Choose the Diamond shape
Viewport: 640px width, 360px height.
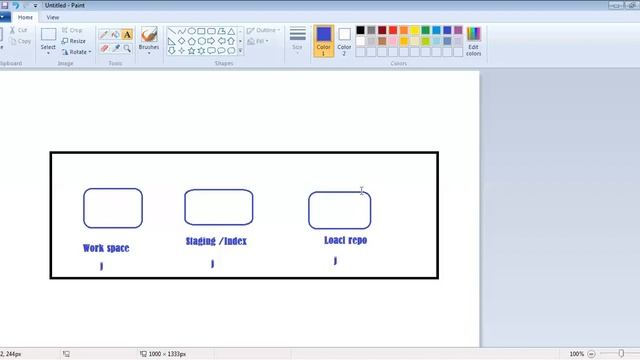coord(182,41)
